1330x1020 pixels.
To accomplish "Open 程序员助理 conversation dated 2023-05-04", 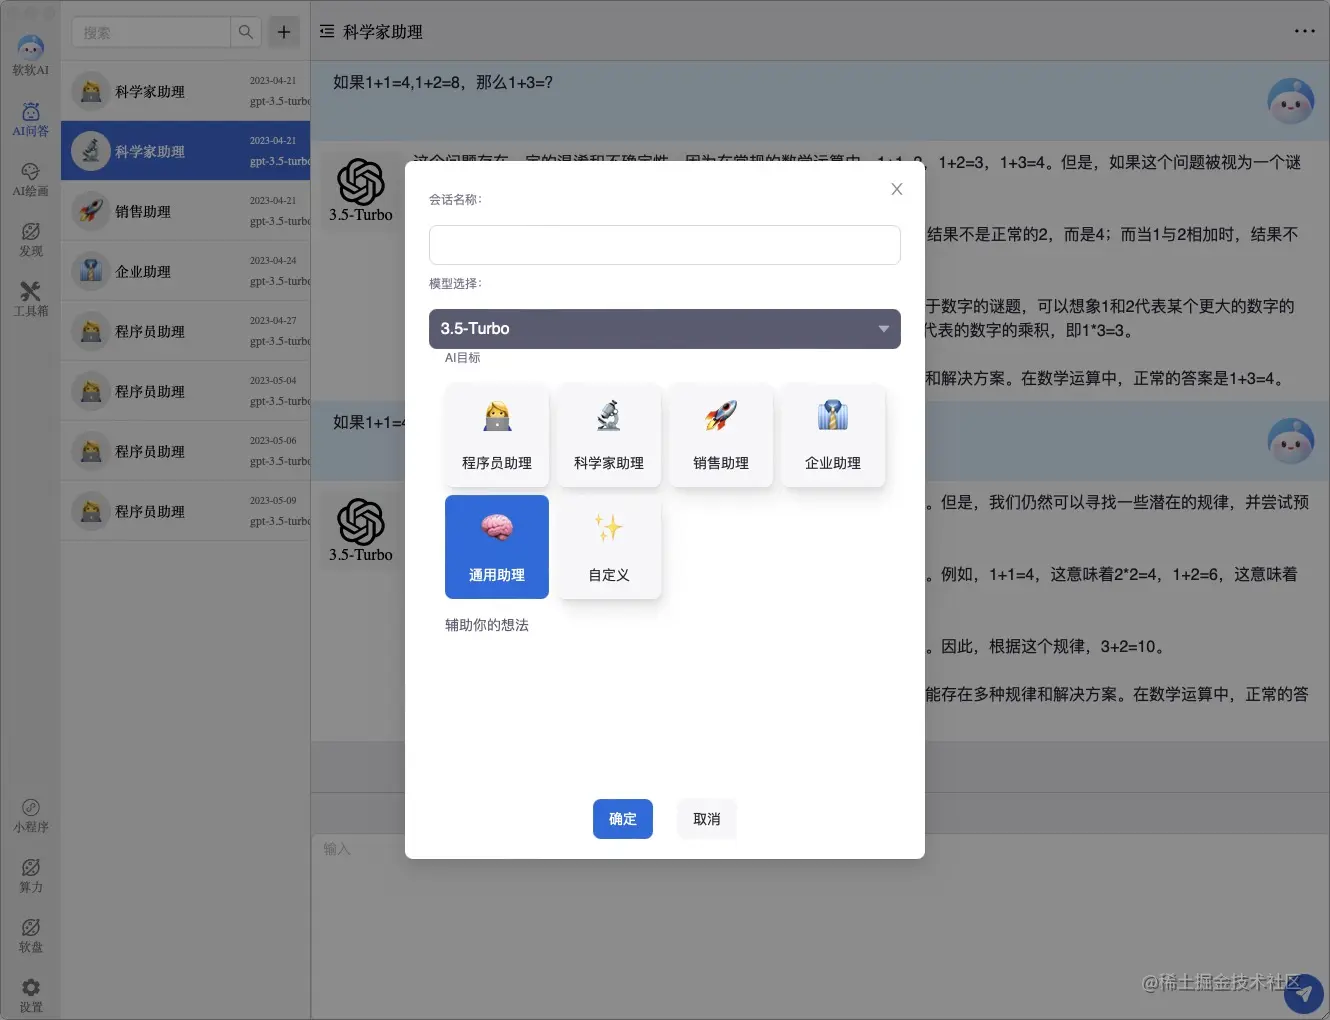I will [x=186, y=391].
